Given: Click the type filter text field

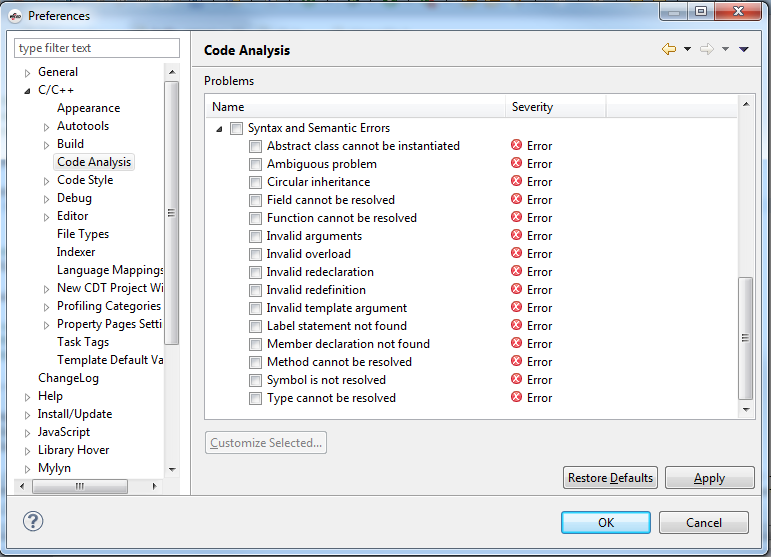Looking at the screenshot, I should coord(97,48).
